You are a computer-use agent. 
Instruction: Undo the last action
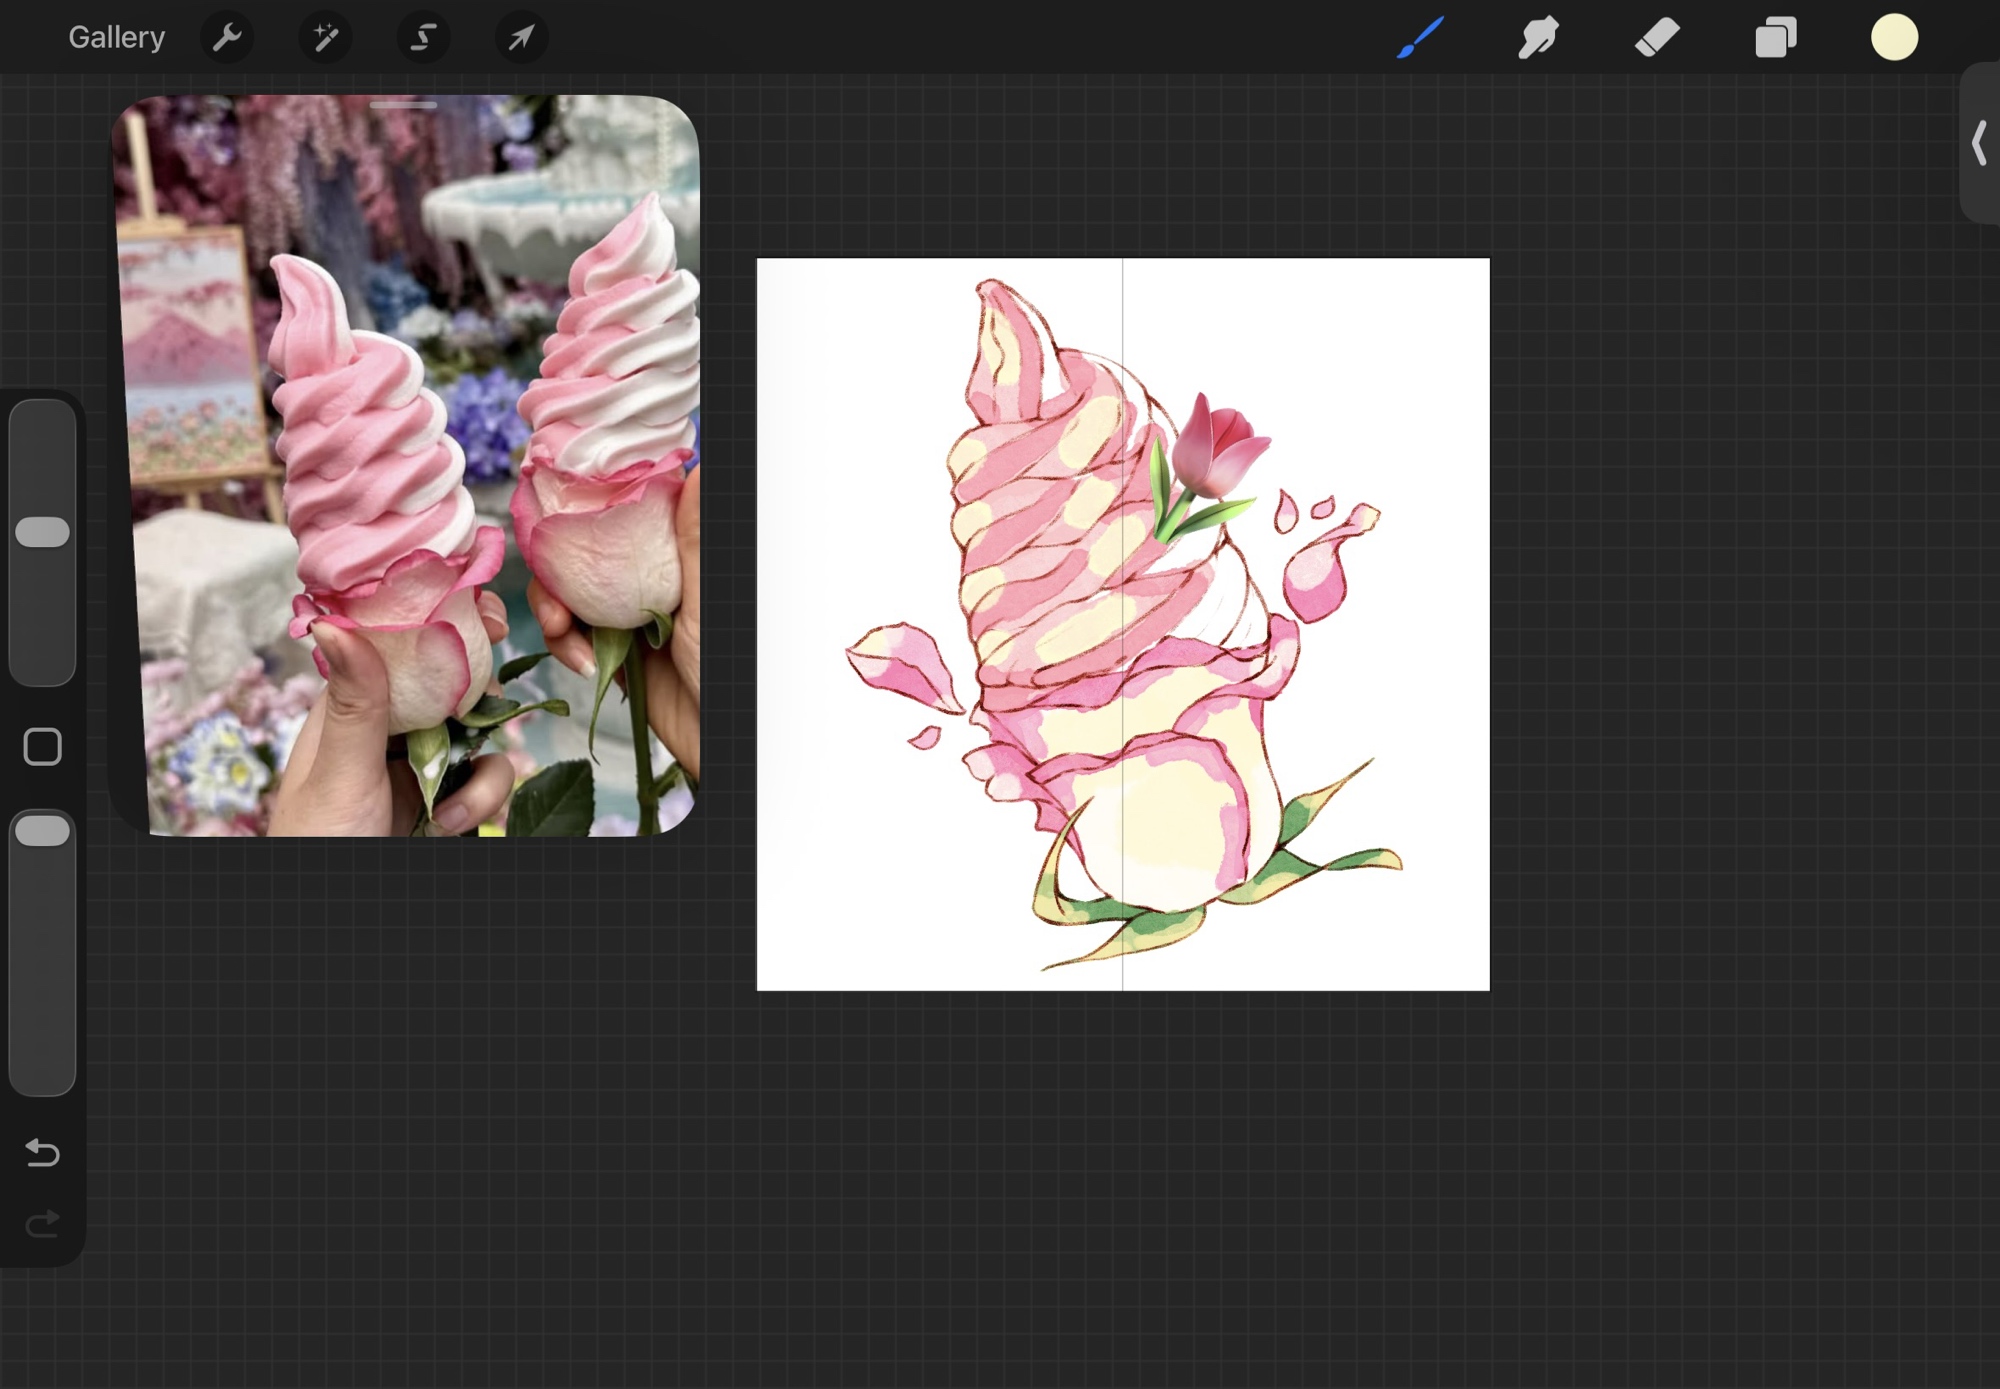pos(42,1153)
